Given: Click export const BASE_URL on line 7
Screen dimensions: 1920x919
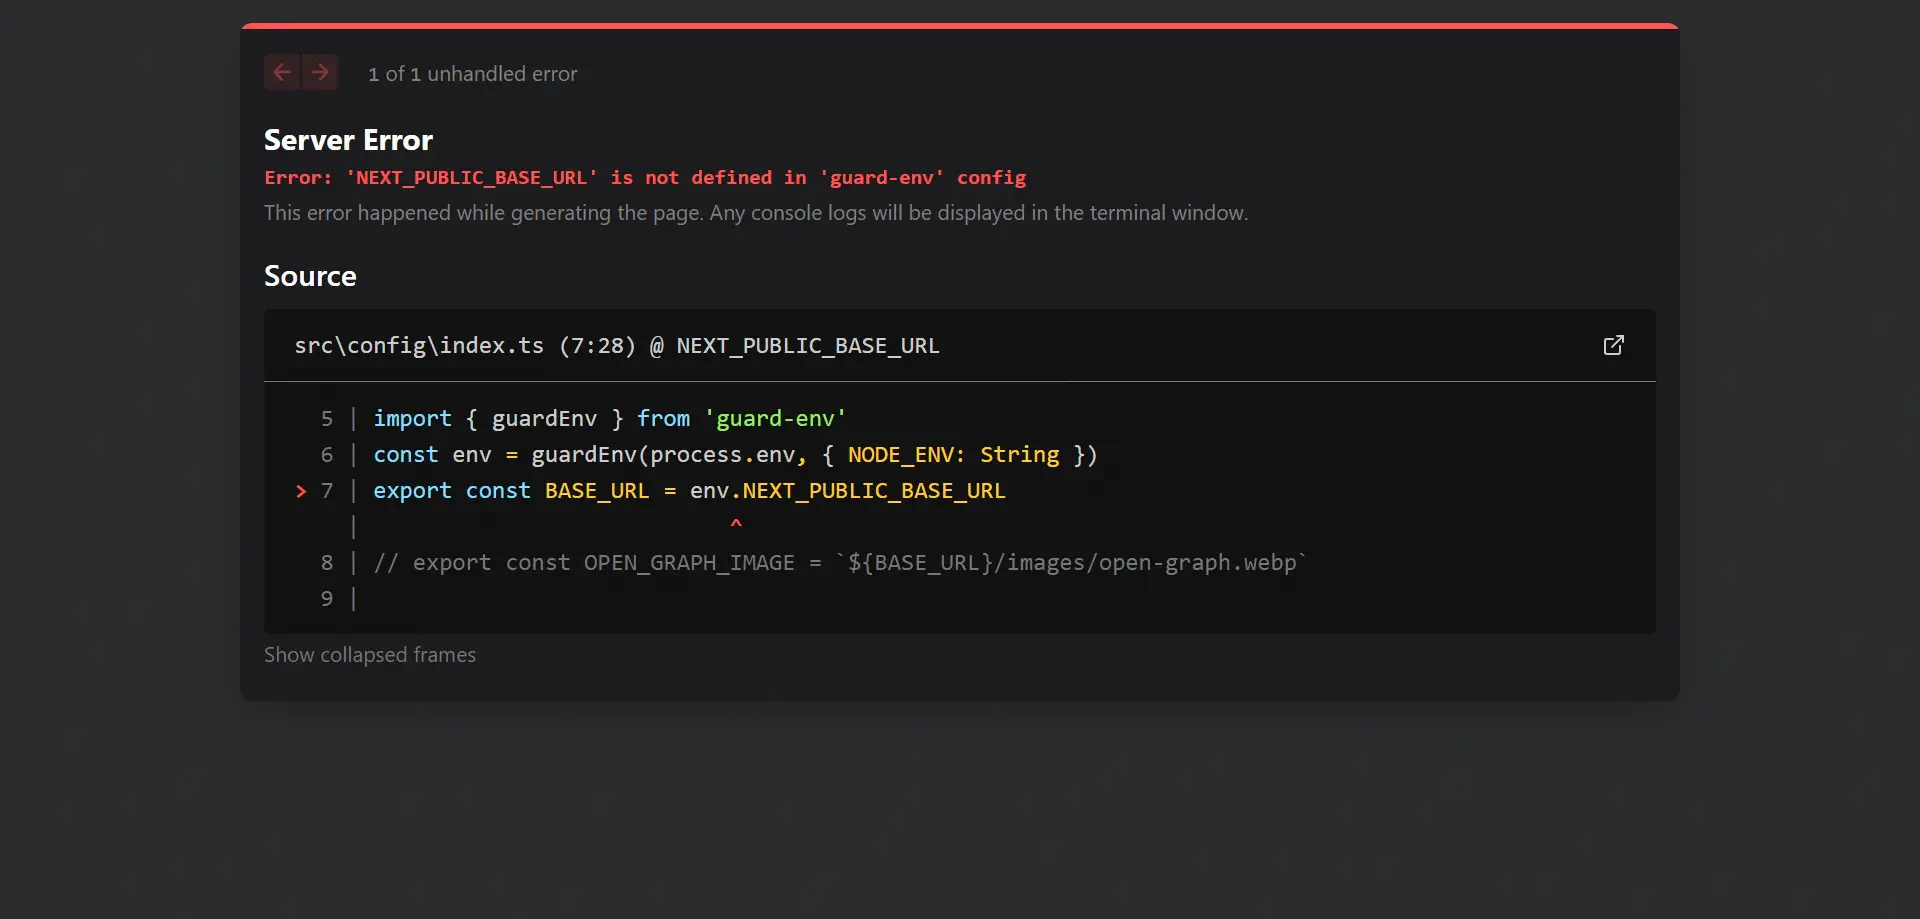Looking at the screenshot, I should [x=510, y=491].
